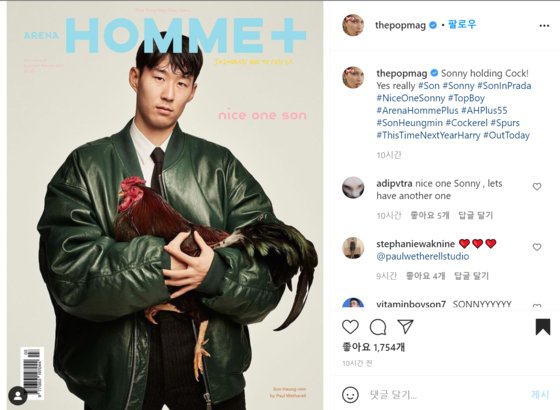Like stephaniewaknine's comment heart
This screenshot has width=560, height=410.
tap(537, 247)
